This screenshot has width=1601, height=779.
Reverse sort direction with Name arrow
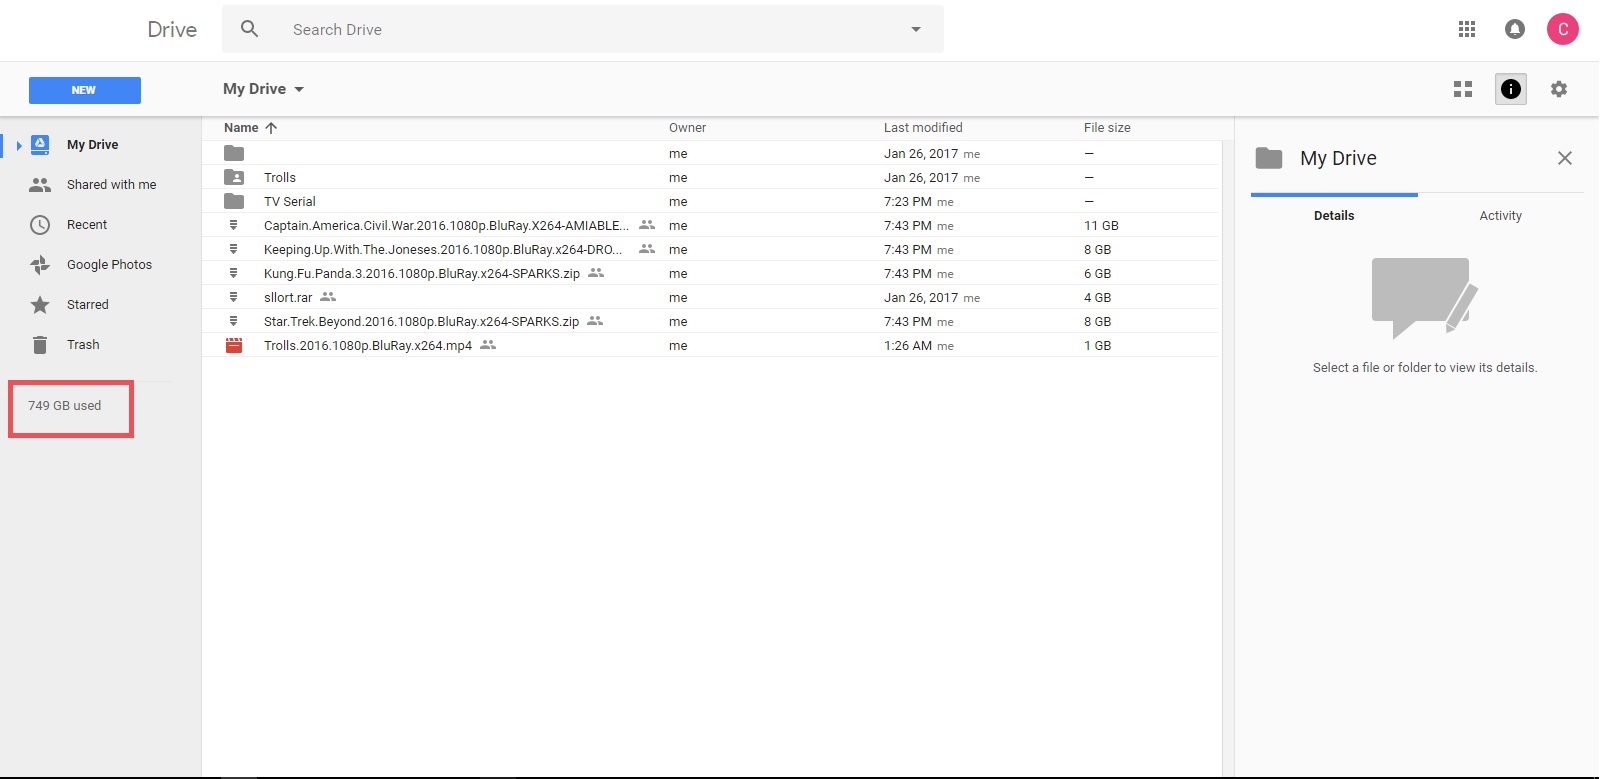coord(271,128)
